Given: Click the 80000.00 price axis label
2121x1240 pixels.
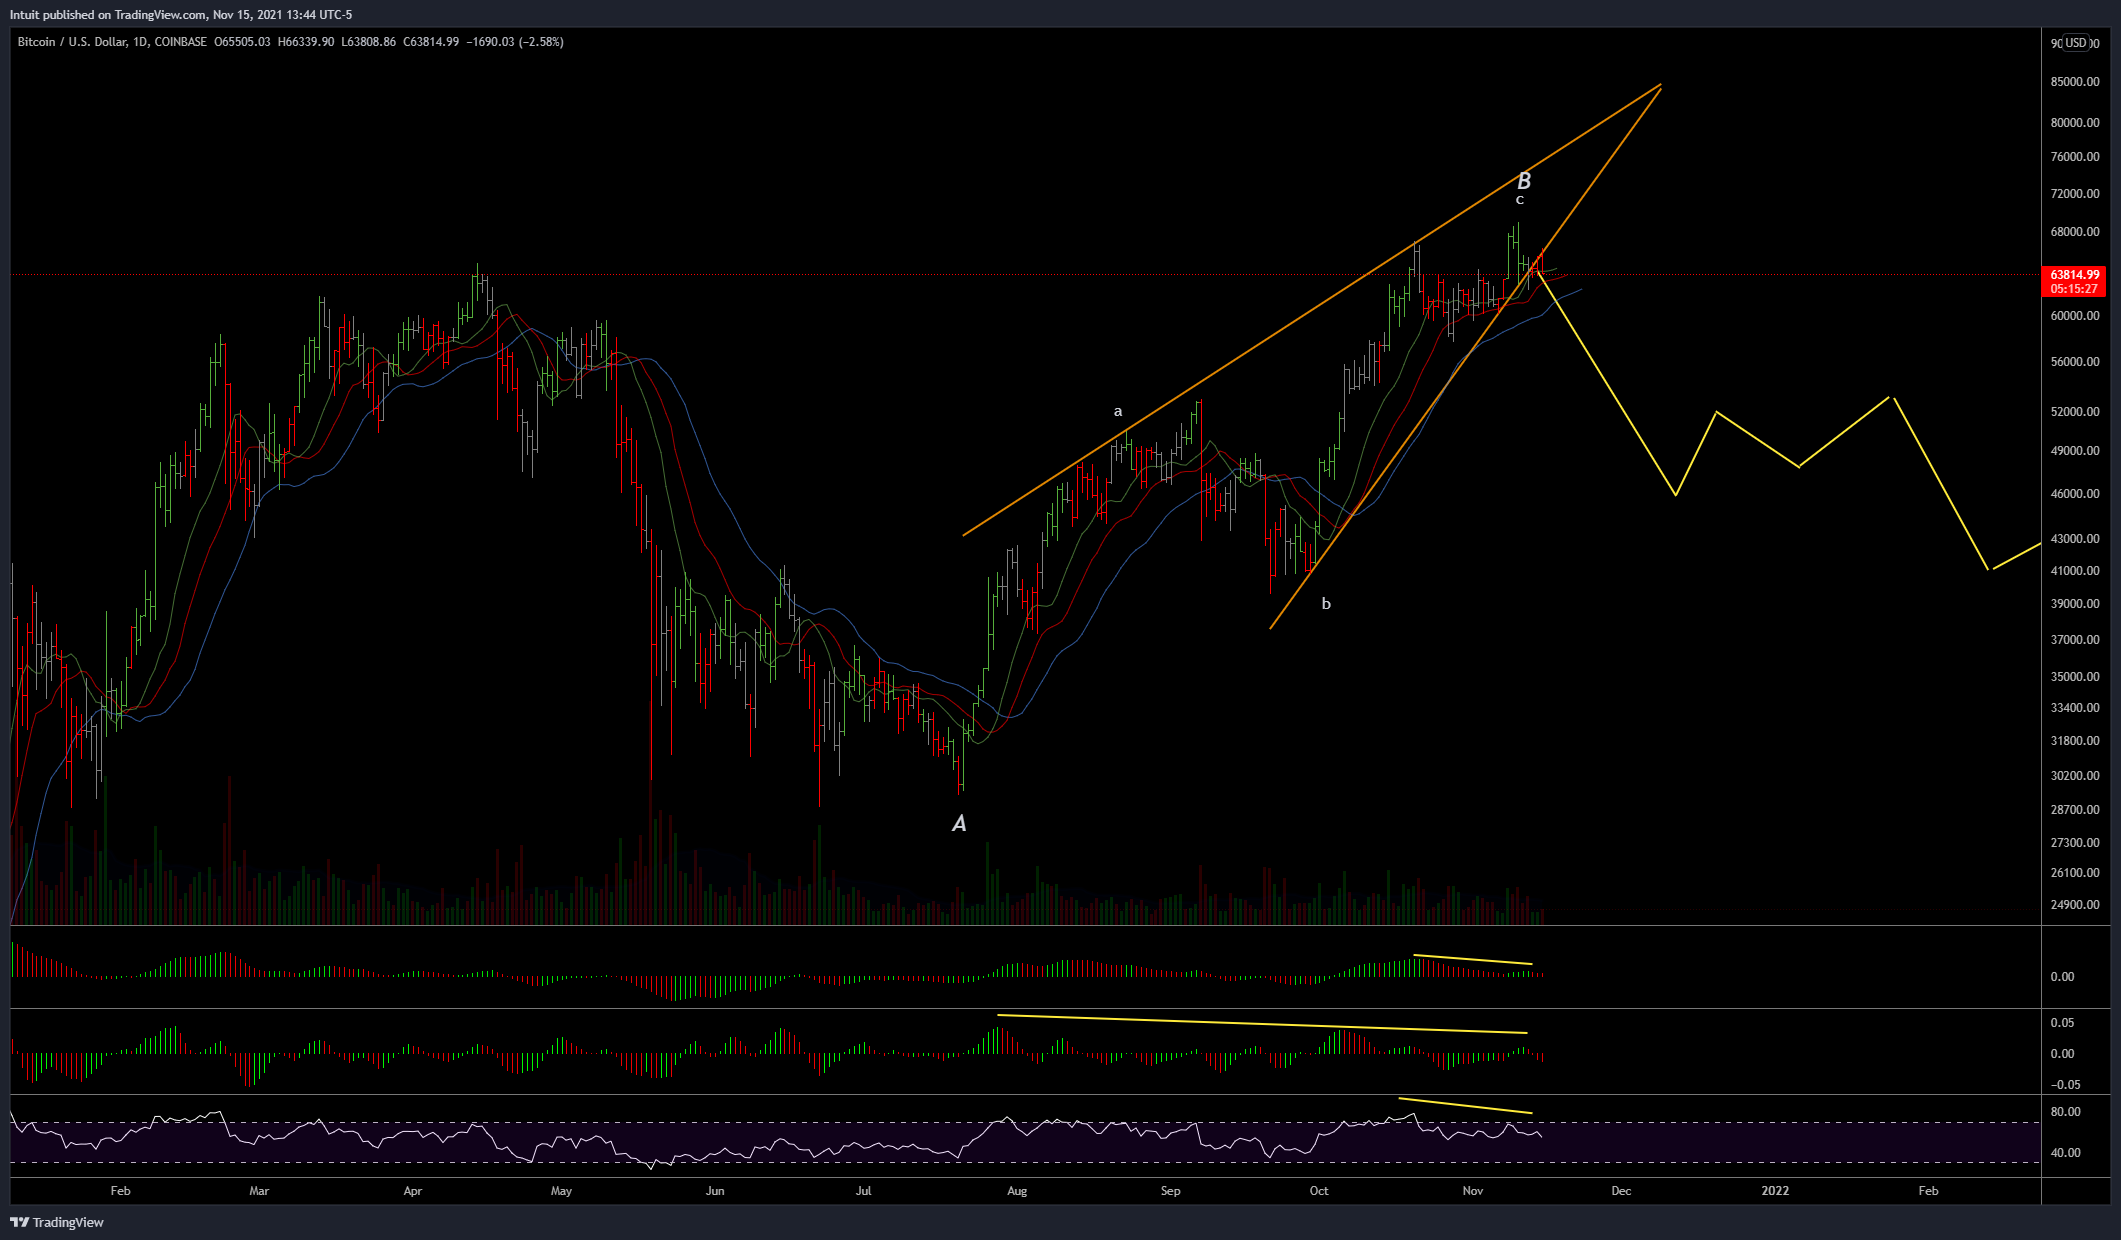Looking at the screenshot, I should point(2075,123).
